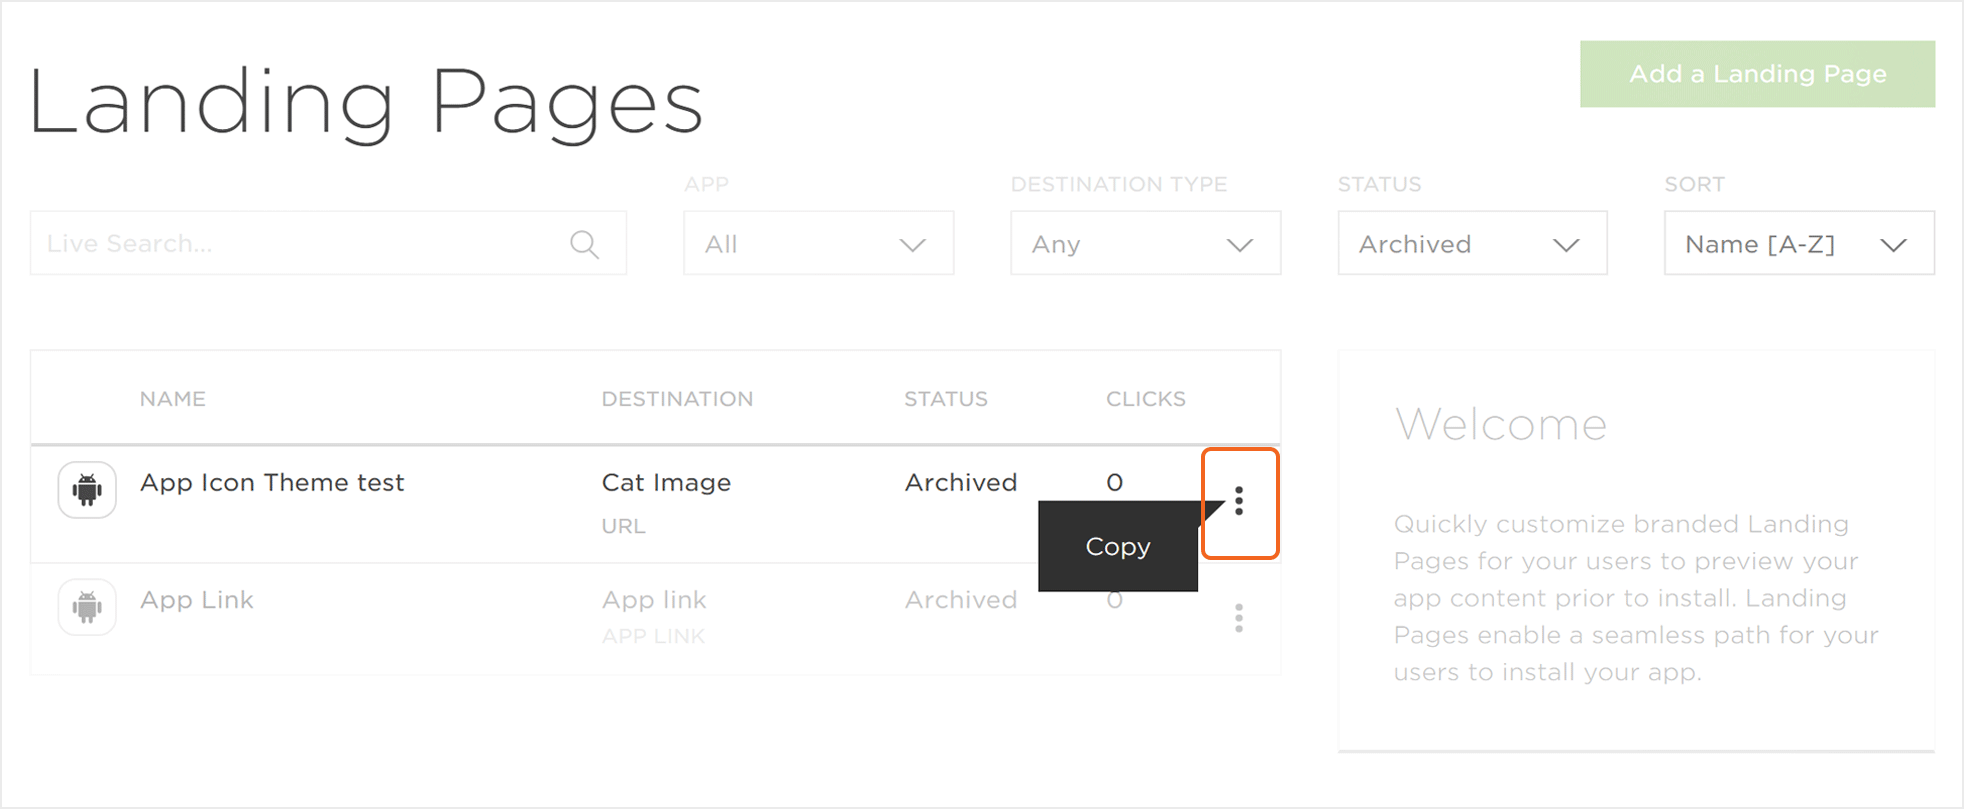The image size is (1964, 809).
Task: Expand the App filter dropdown
Action: [818, 244]
